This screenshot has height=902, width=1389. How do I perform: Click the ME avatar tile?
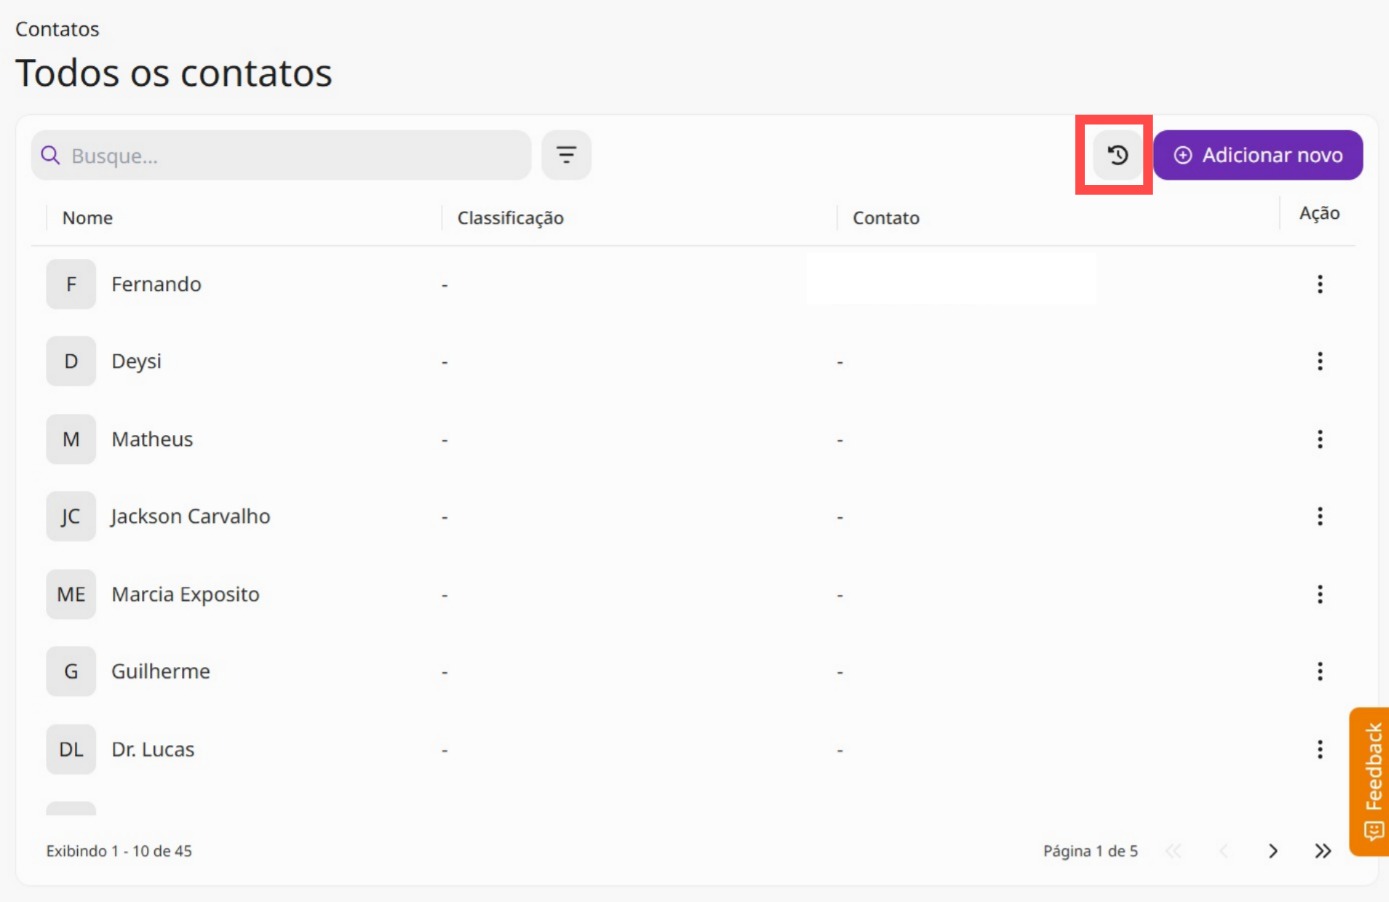71,594
